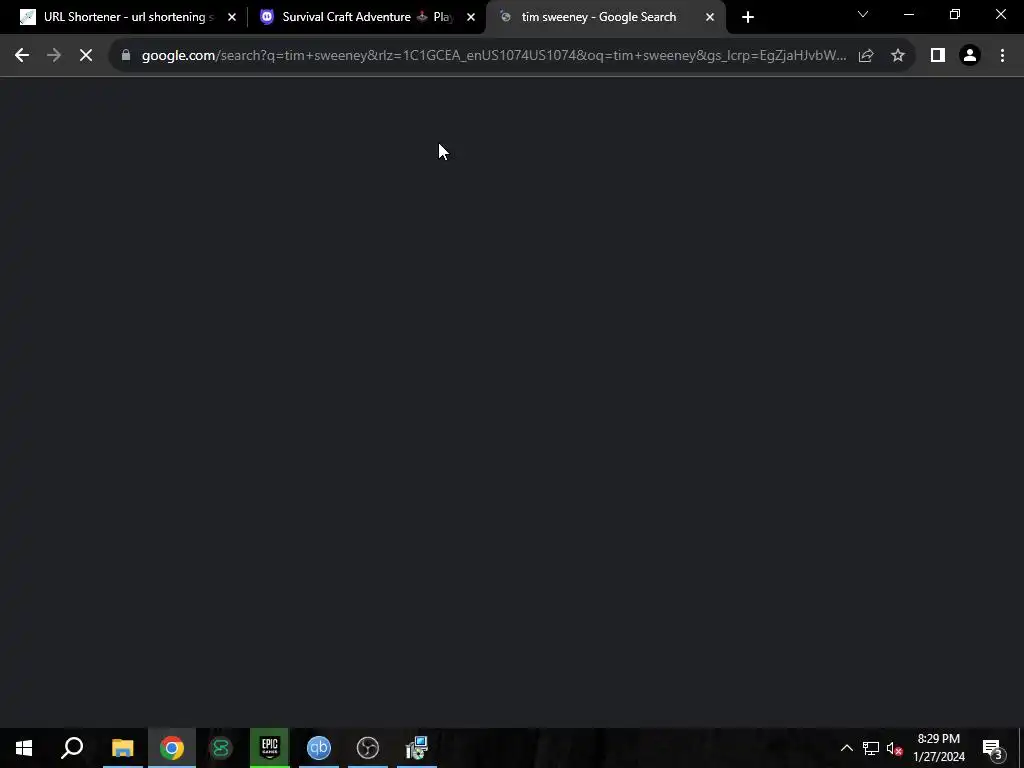Focus the google.com address bar
This screenshot has height=768, width=1024.
click(493, 56)
